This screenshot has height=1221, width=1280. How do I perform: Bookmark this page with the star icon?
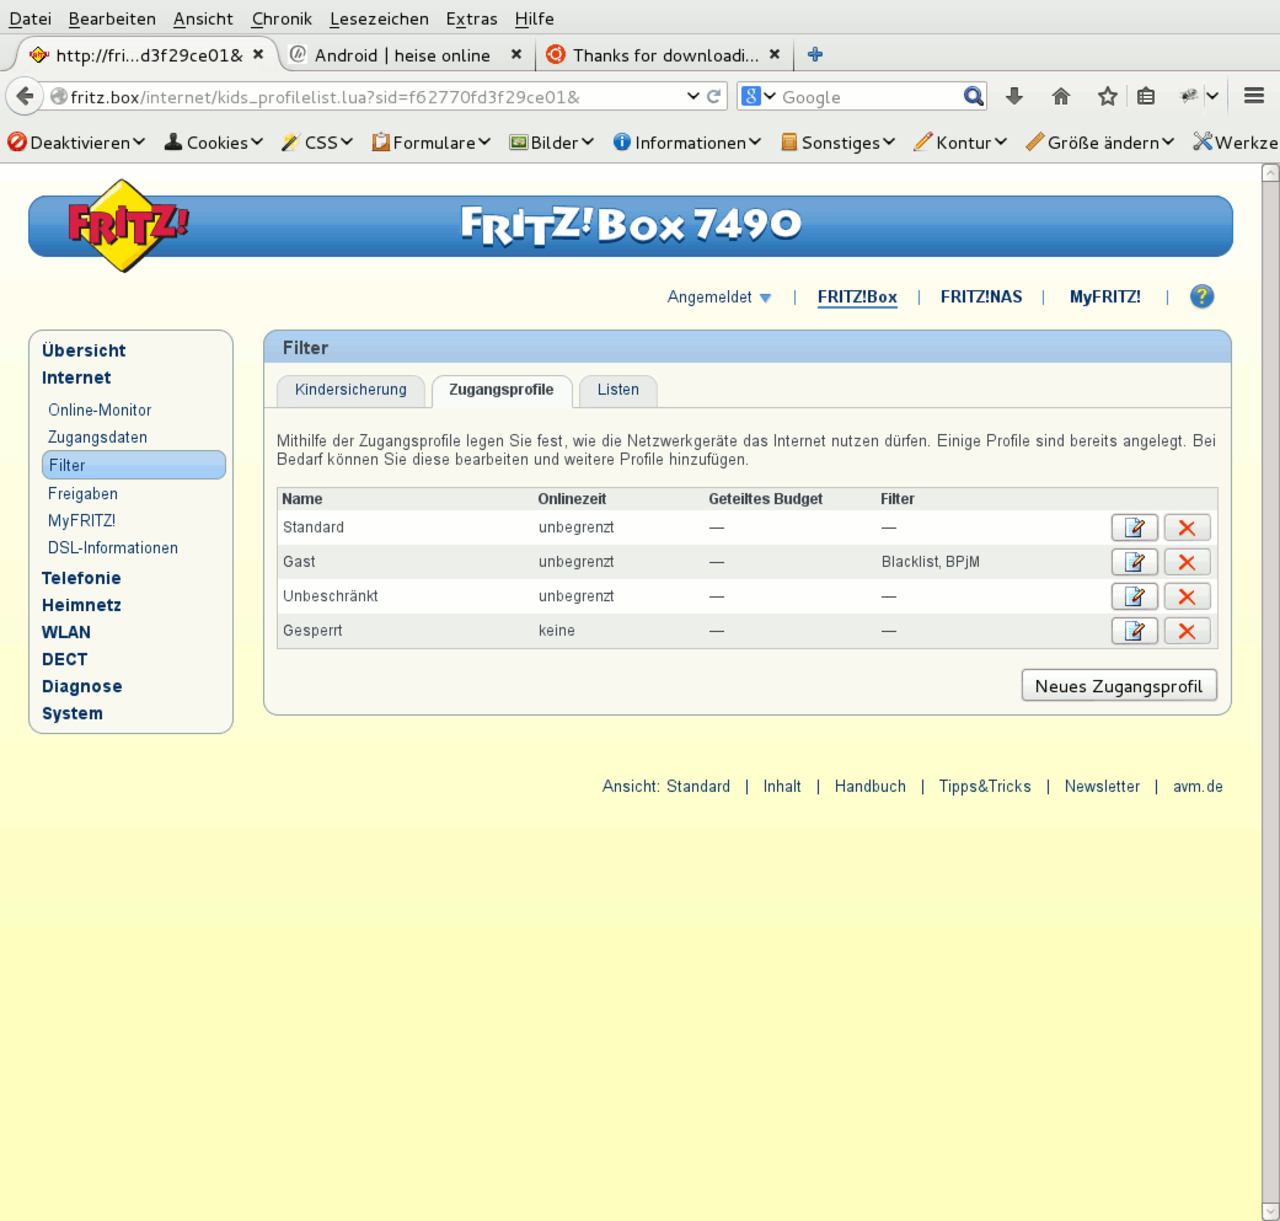1107,96
